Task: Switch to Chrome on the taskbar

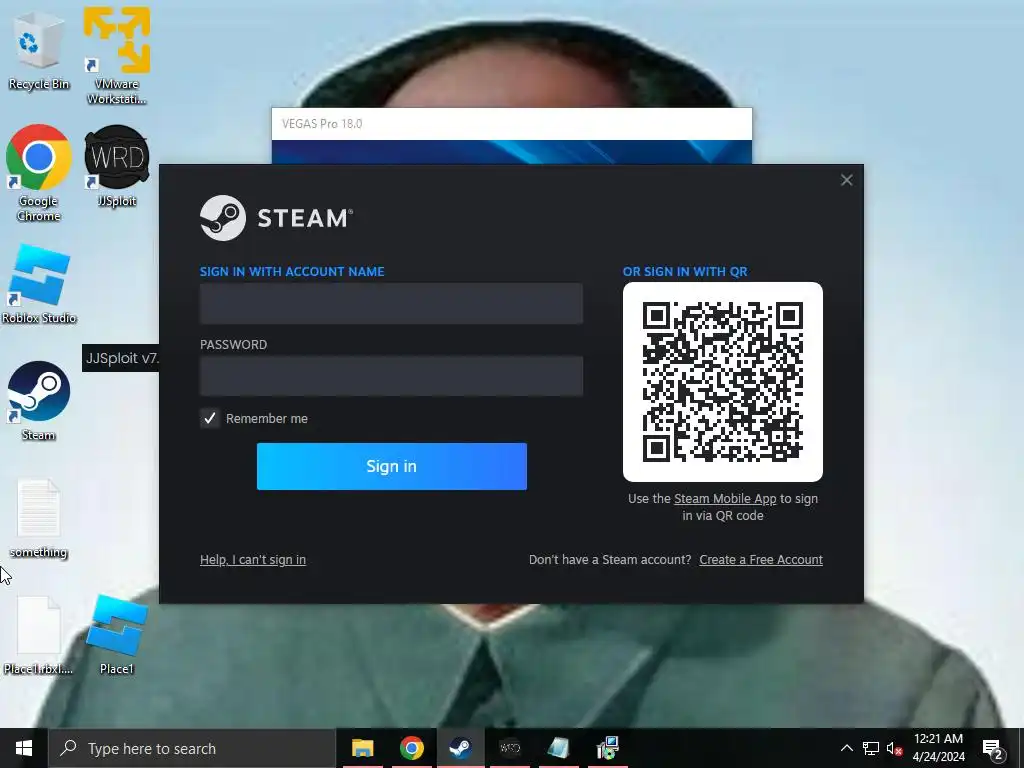Action: coord(411,748)
